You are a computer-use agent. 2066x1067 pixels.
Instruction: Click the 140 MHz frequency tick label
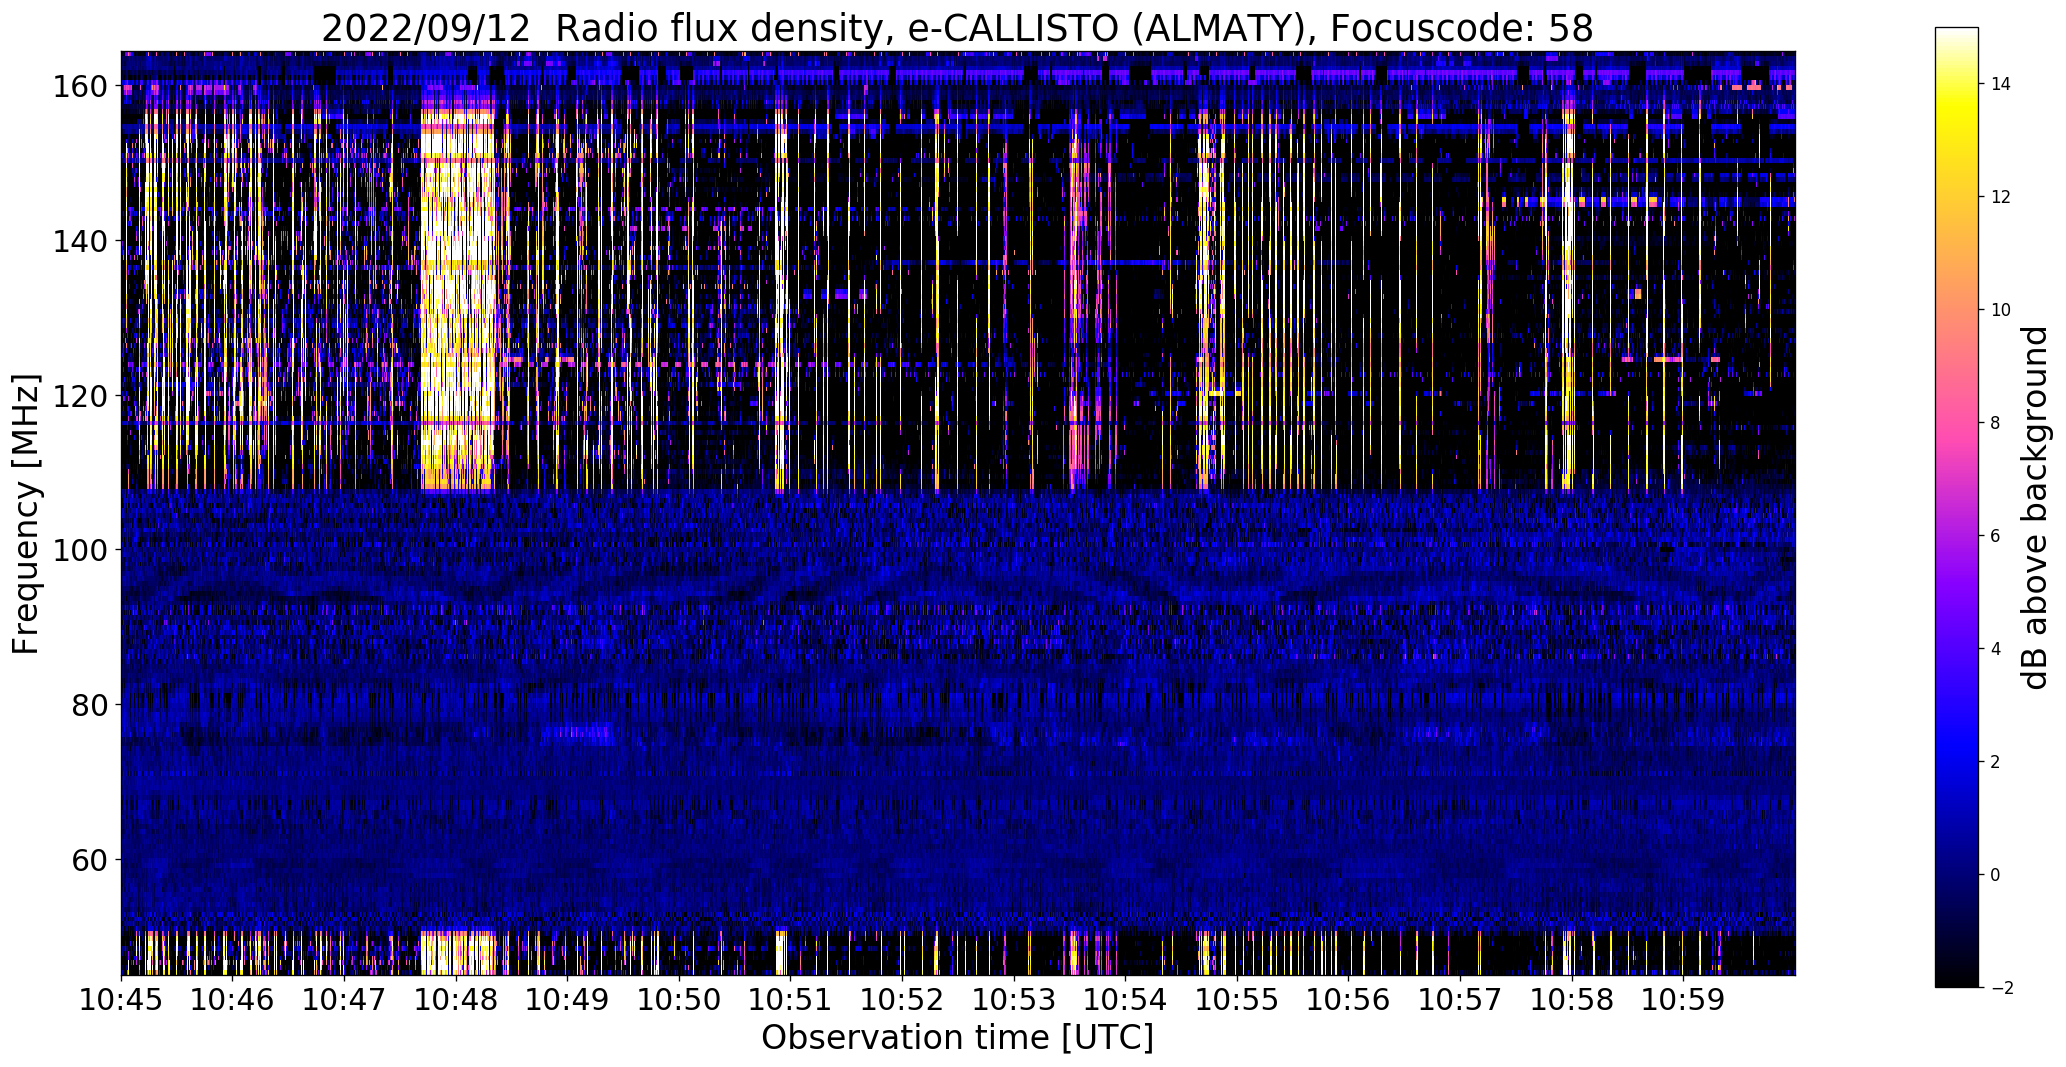[x=80, y=242]
